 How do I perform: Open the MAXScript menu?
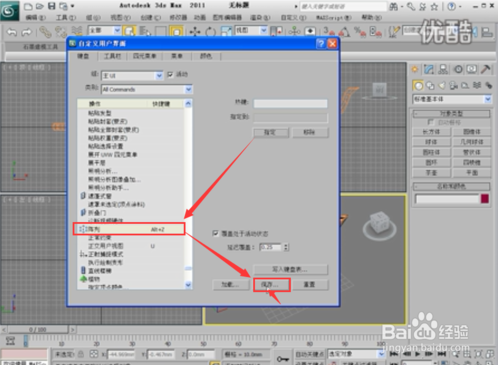(x=333, y=18)
